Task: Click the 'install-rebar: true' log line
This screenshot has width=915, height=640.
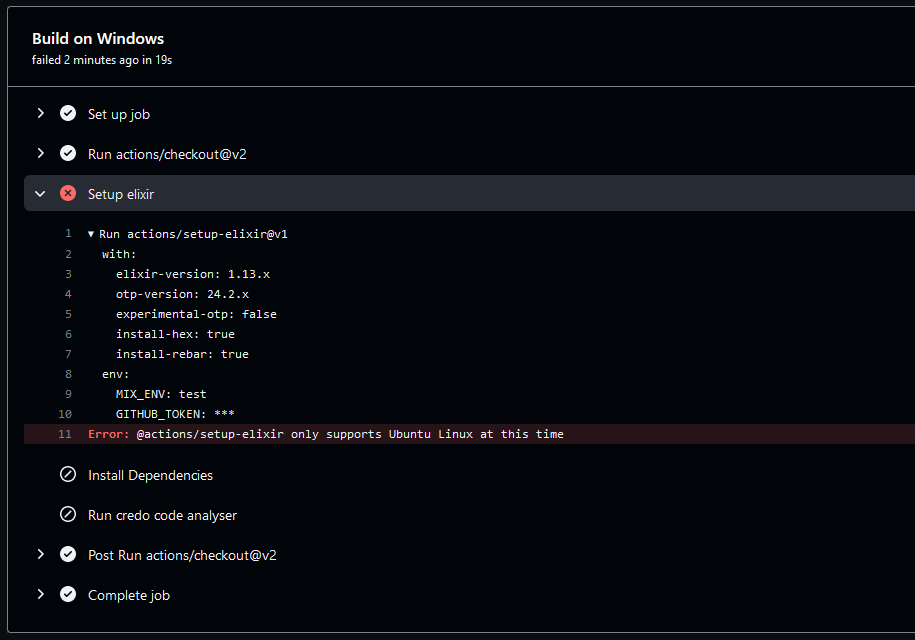Action: [x=182, y=354]
